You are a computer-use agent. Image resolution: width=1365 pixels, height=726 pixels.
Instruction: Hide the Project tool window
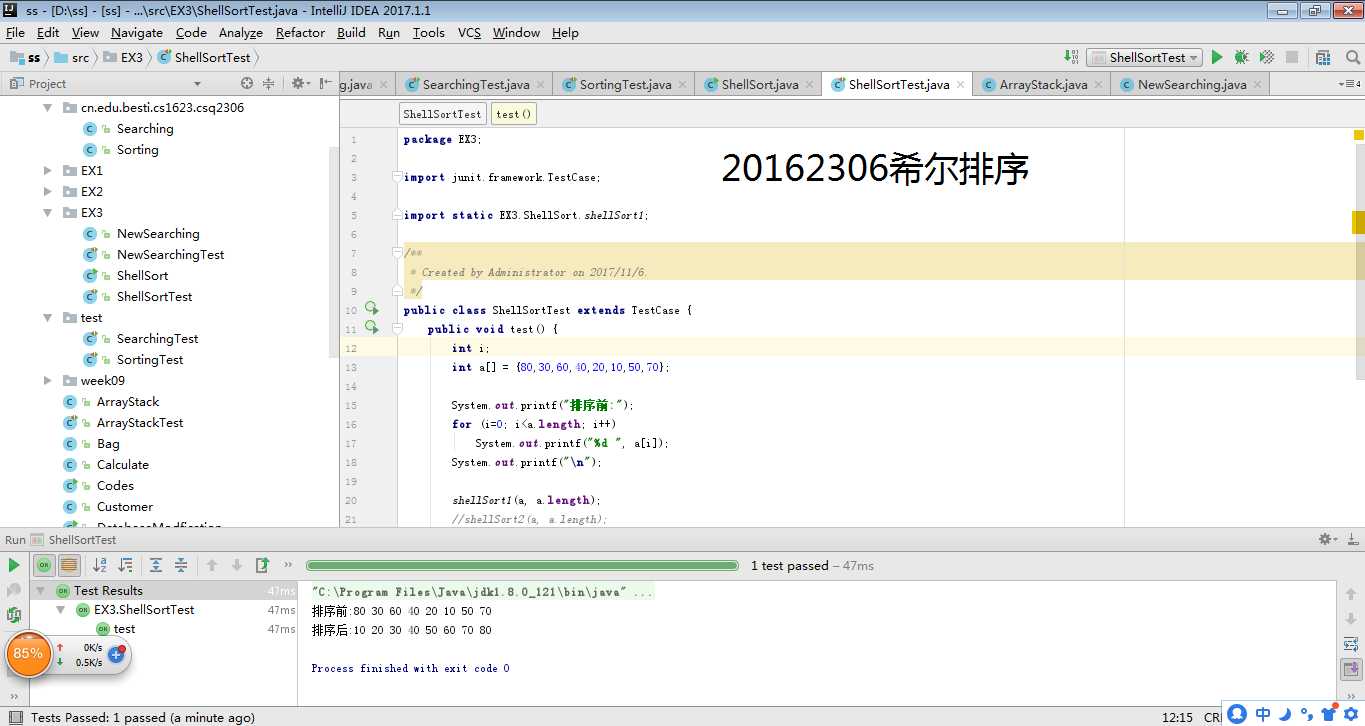(324, 84)
